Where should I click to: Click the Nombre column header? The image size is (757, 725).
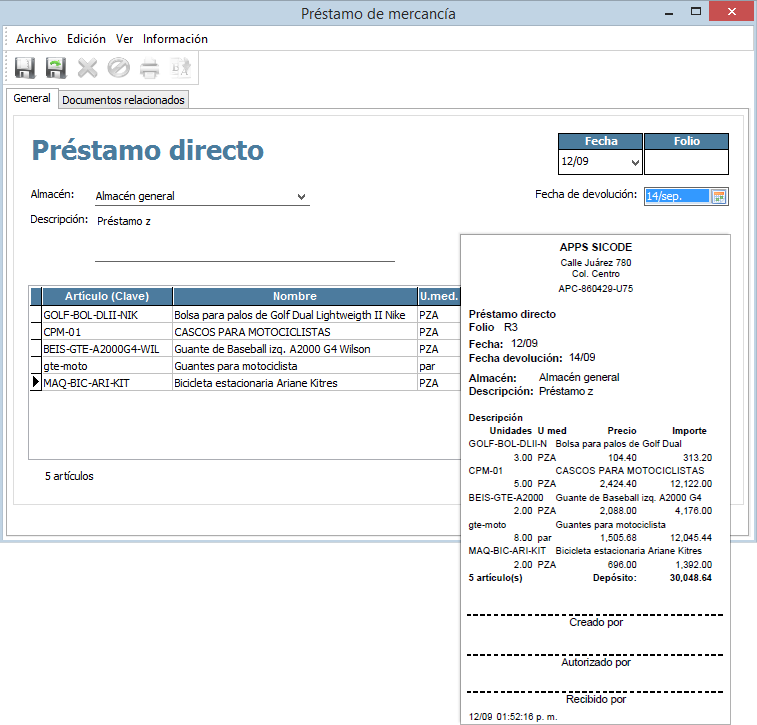294,296
